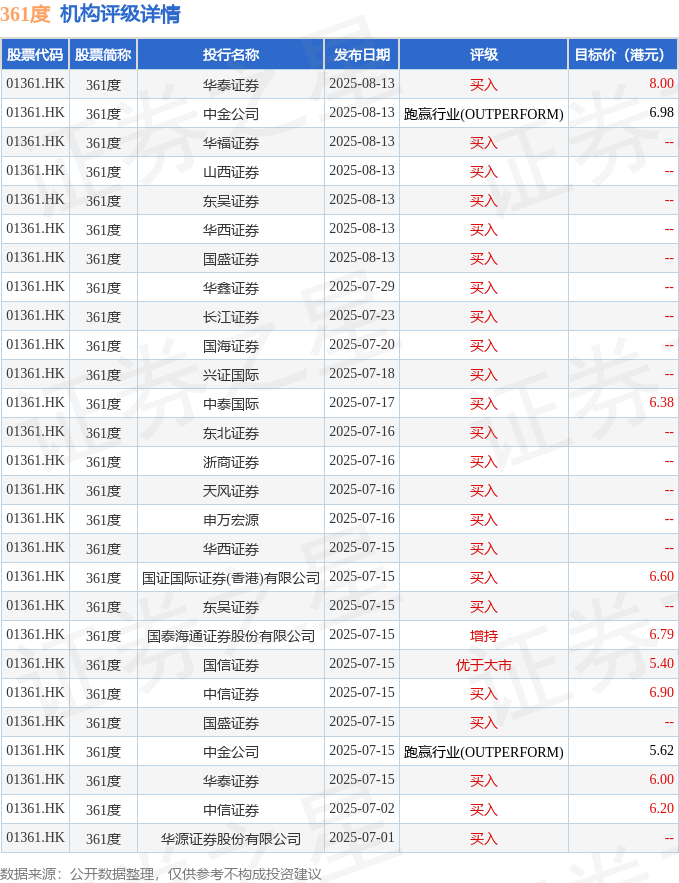Viewport: 679px width, 883px height.
Task: Click the date 2025-07-18
Action: [x=362, y=373]
